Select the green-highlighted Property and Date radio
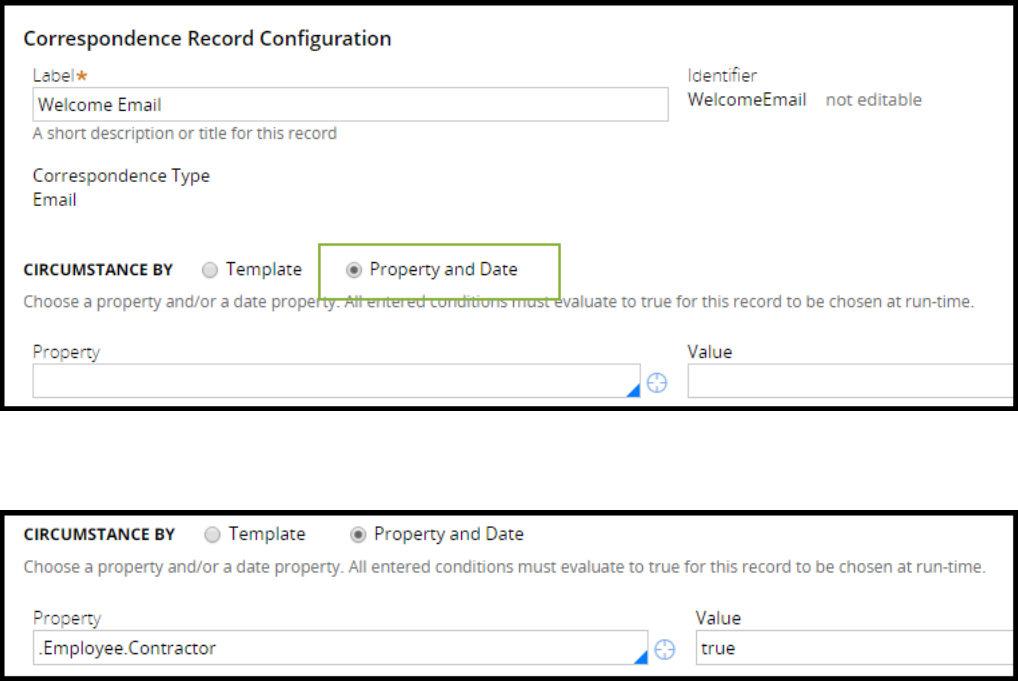The width and height of the screenshot is (1018, 681). click(354, 269)
